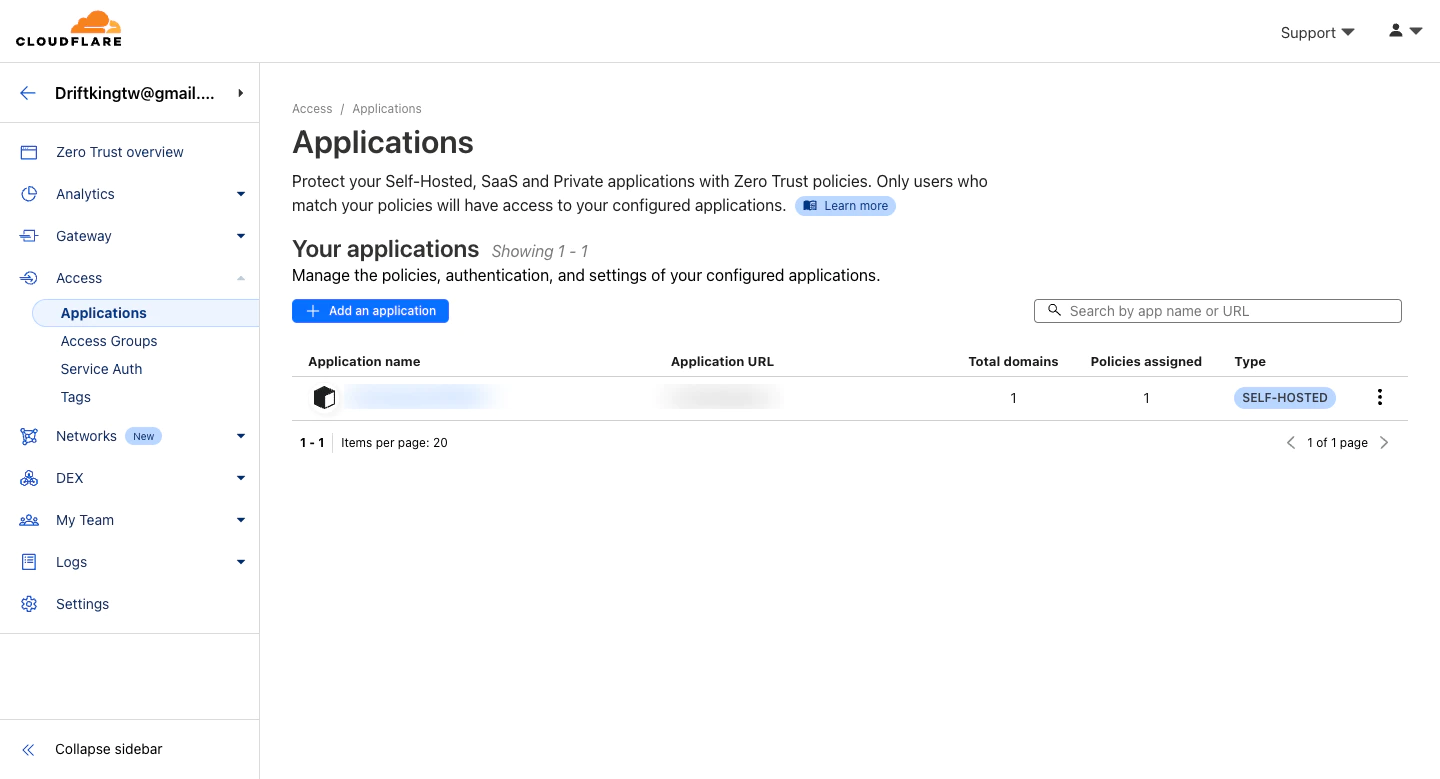Click the Showing 1 - 1 text
This screenshot has height=779, width=1440.
point(540,251)
